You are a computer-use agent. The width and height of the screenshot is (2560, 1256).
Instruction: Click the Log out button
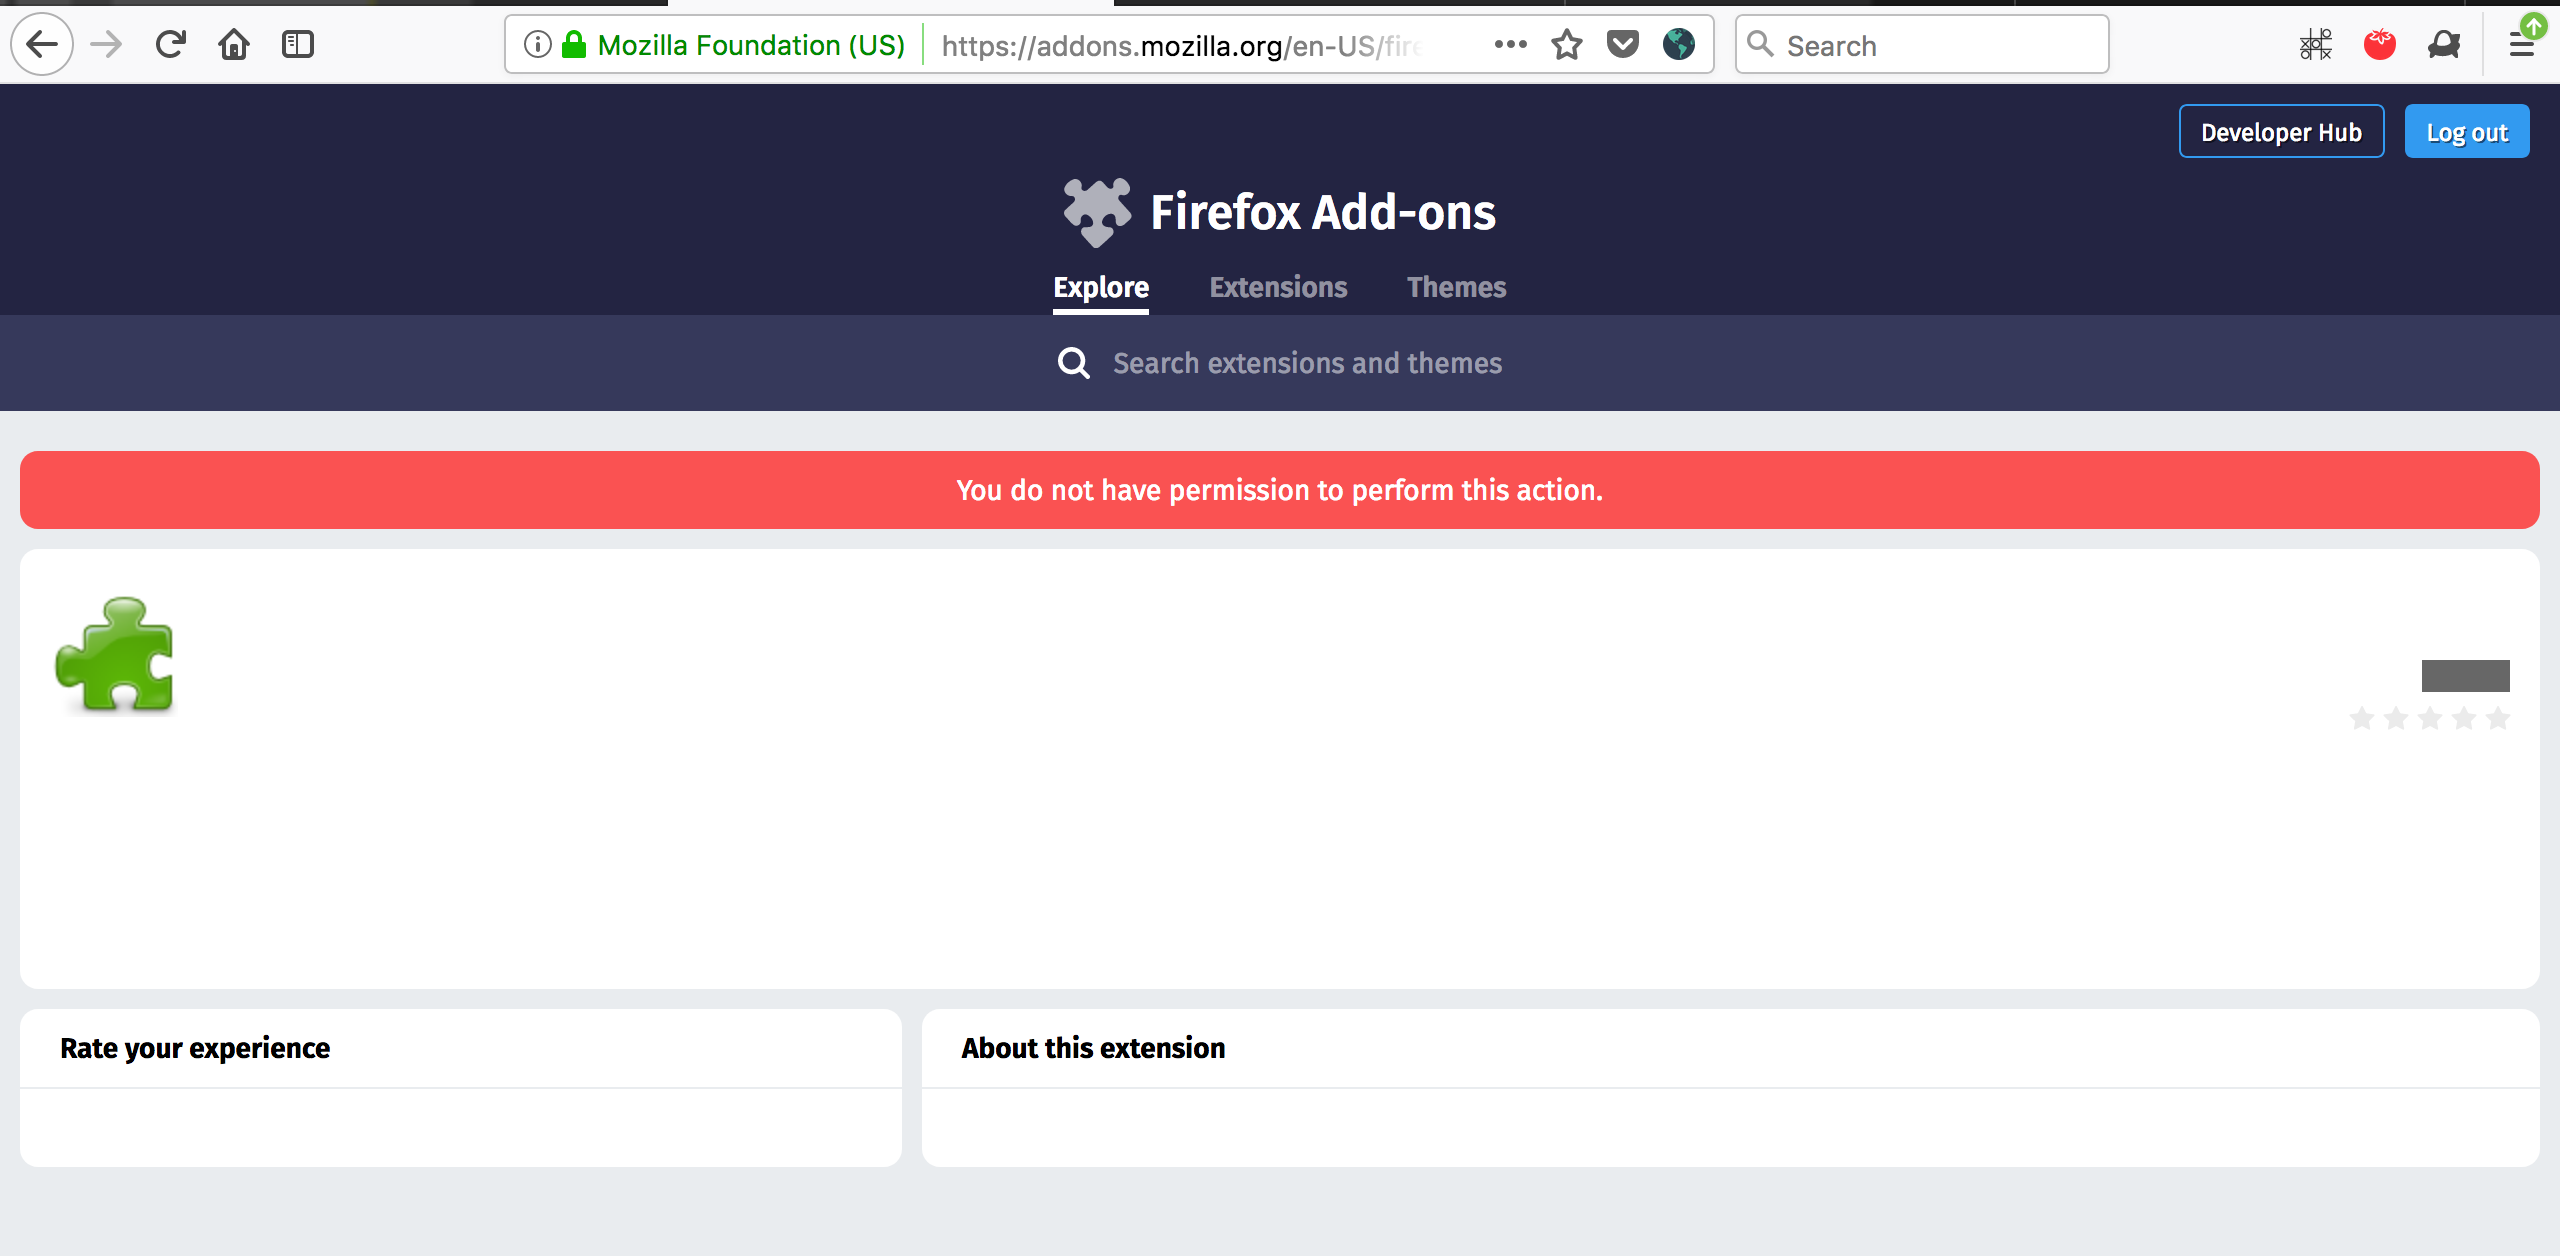tap(2467, 132)
